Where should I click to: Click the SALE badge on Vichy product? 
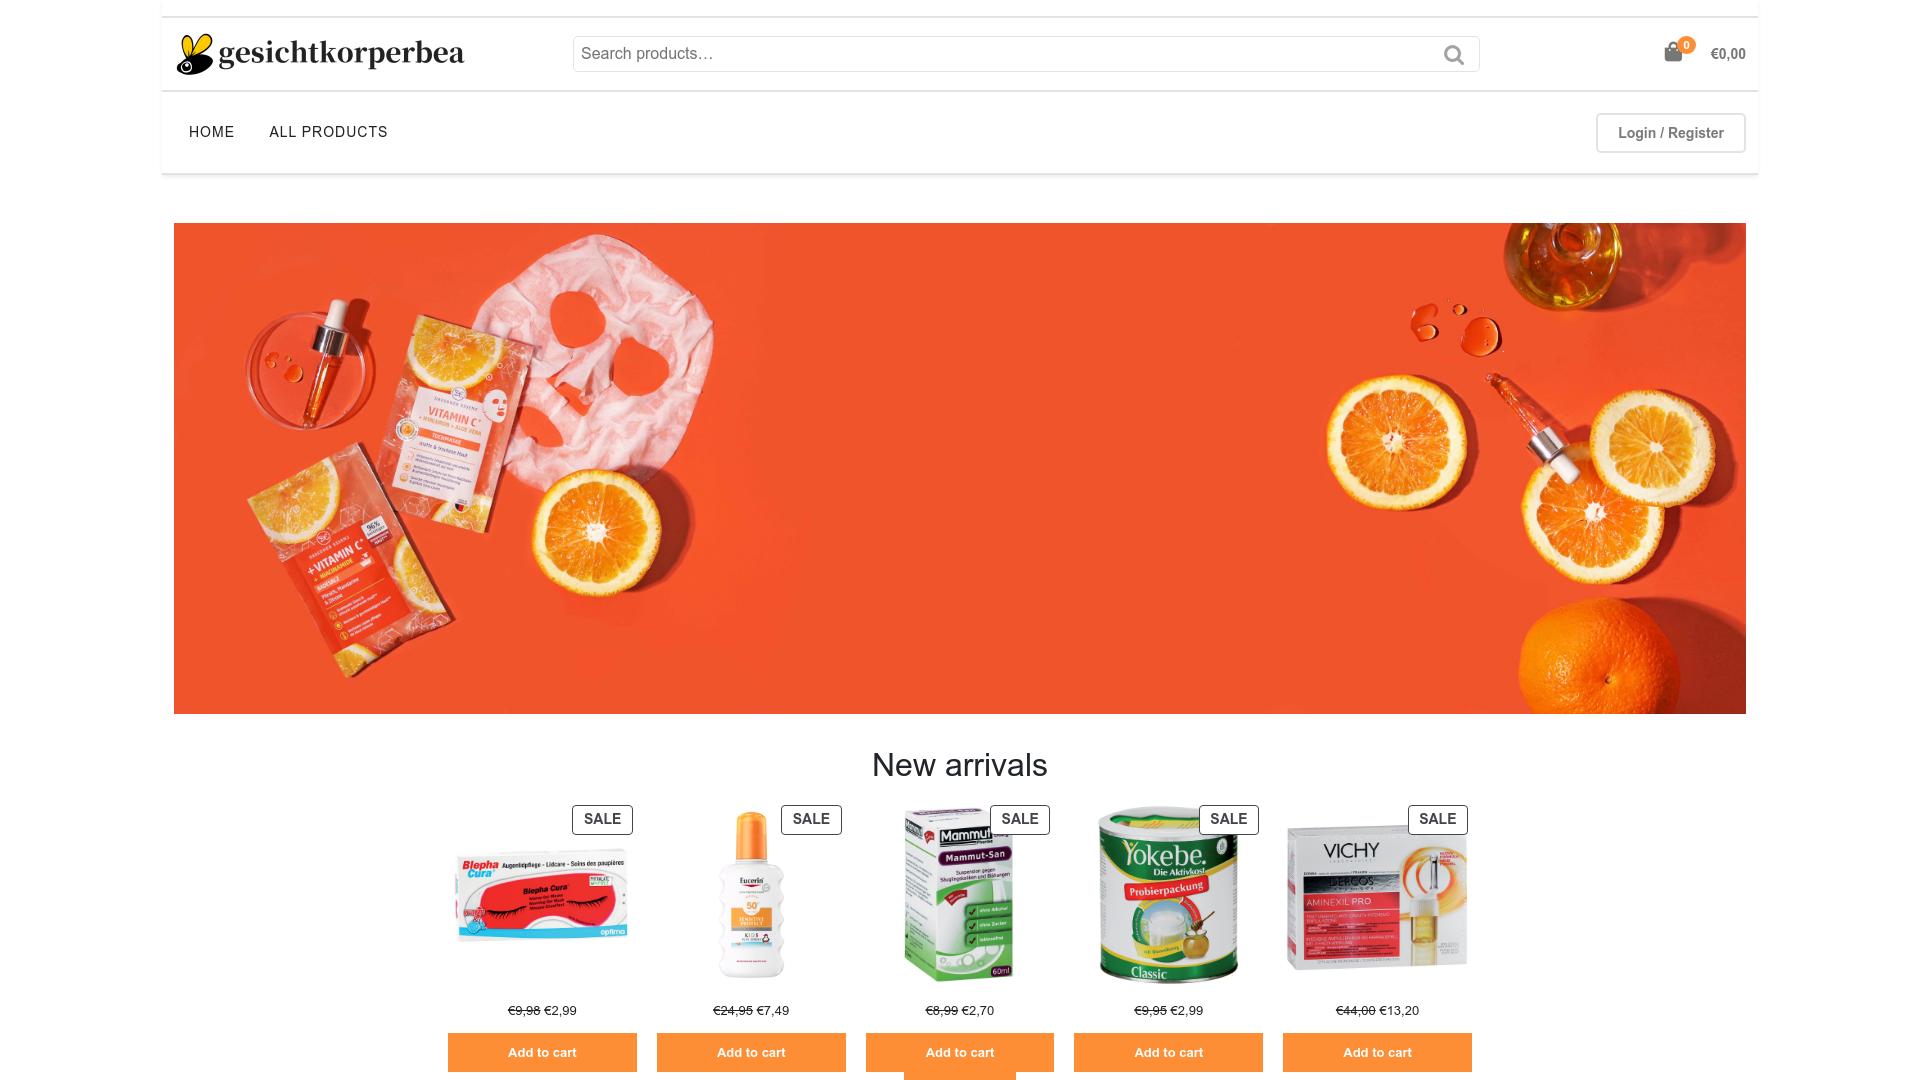pyautogui.click(x=1437, y=819)
